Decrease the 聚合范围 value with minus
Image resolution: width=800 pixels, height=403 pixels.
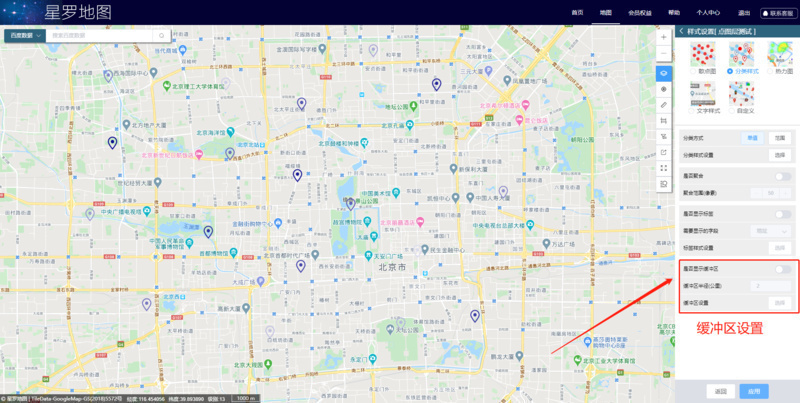pos(757,193)
